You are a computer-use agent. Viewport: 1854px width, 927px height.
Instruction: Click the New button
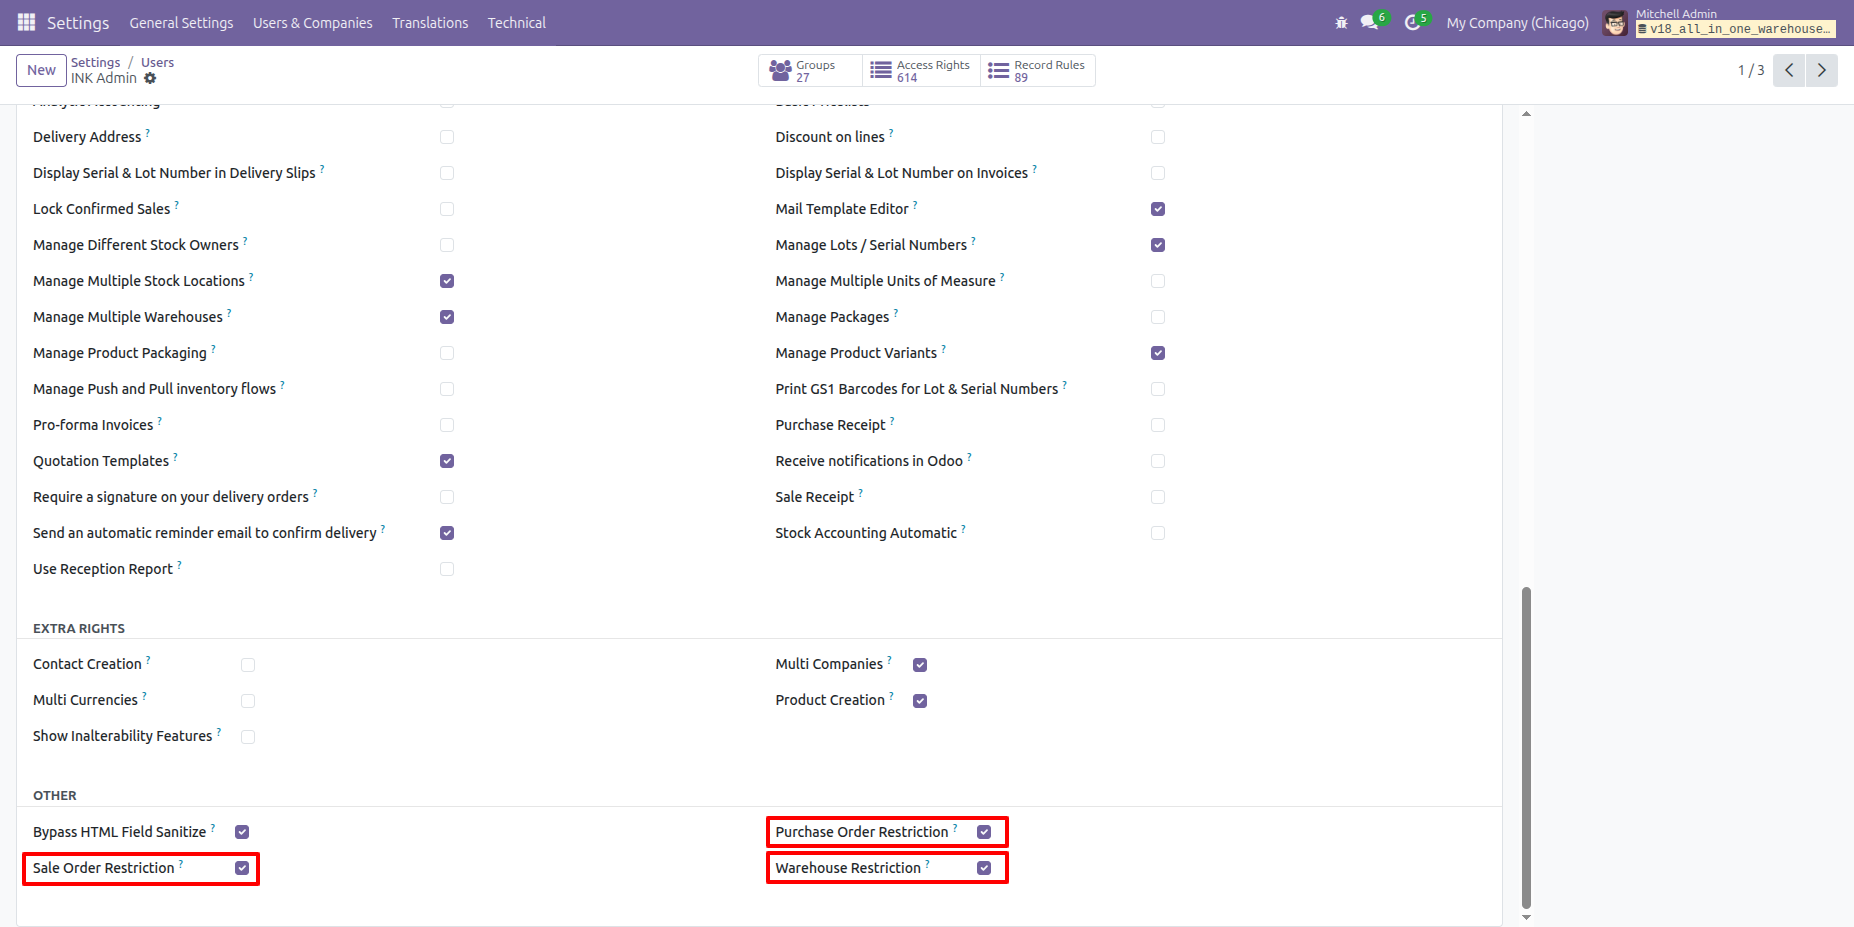click(41, 70)
